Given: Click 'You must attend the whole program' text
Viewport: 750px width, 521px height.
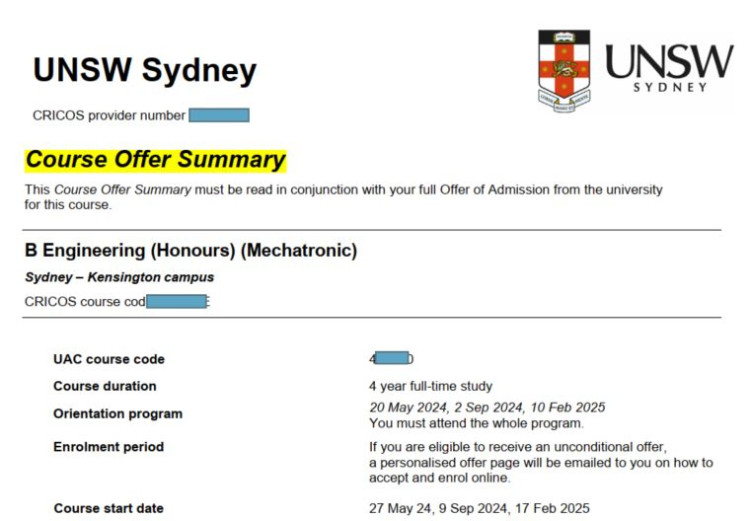Looking at the screenshot, I should (x=476, y=423).
